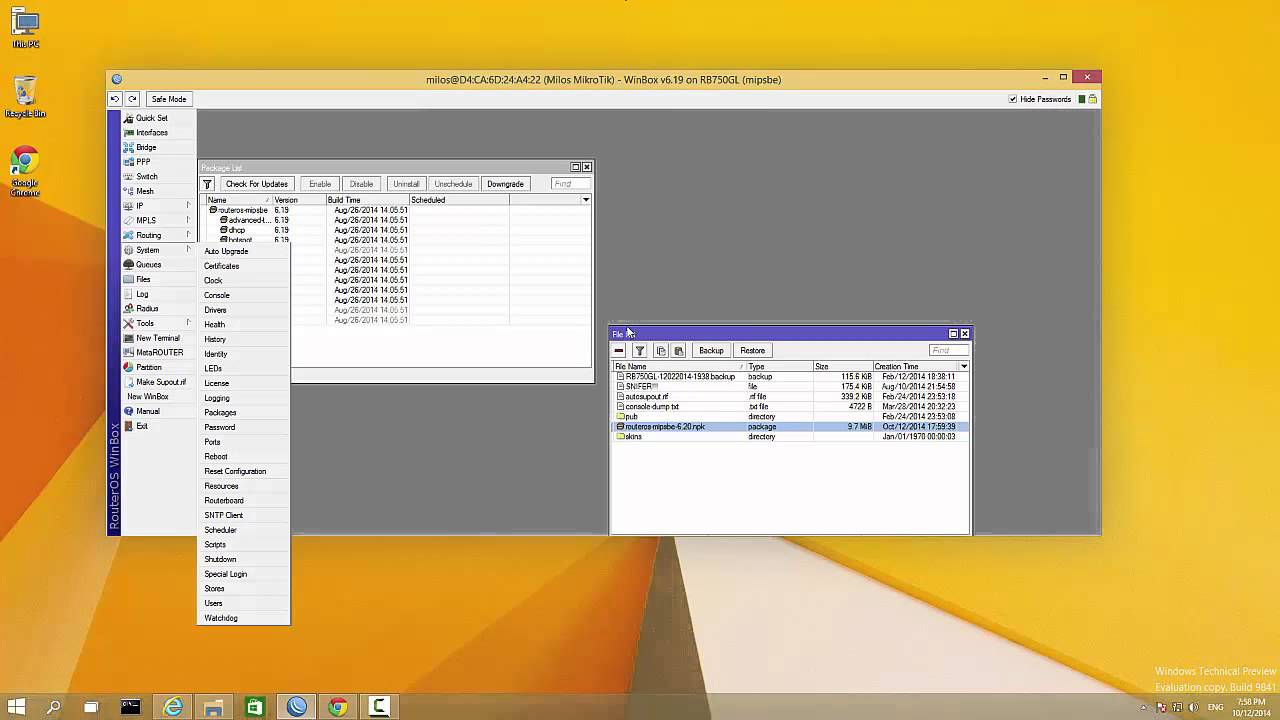Viewport: 1280px width, 720px height.
Task: Expand the System submenu in the sidebar
Action: [x=157, y=250]
